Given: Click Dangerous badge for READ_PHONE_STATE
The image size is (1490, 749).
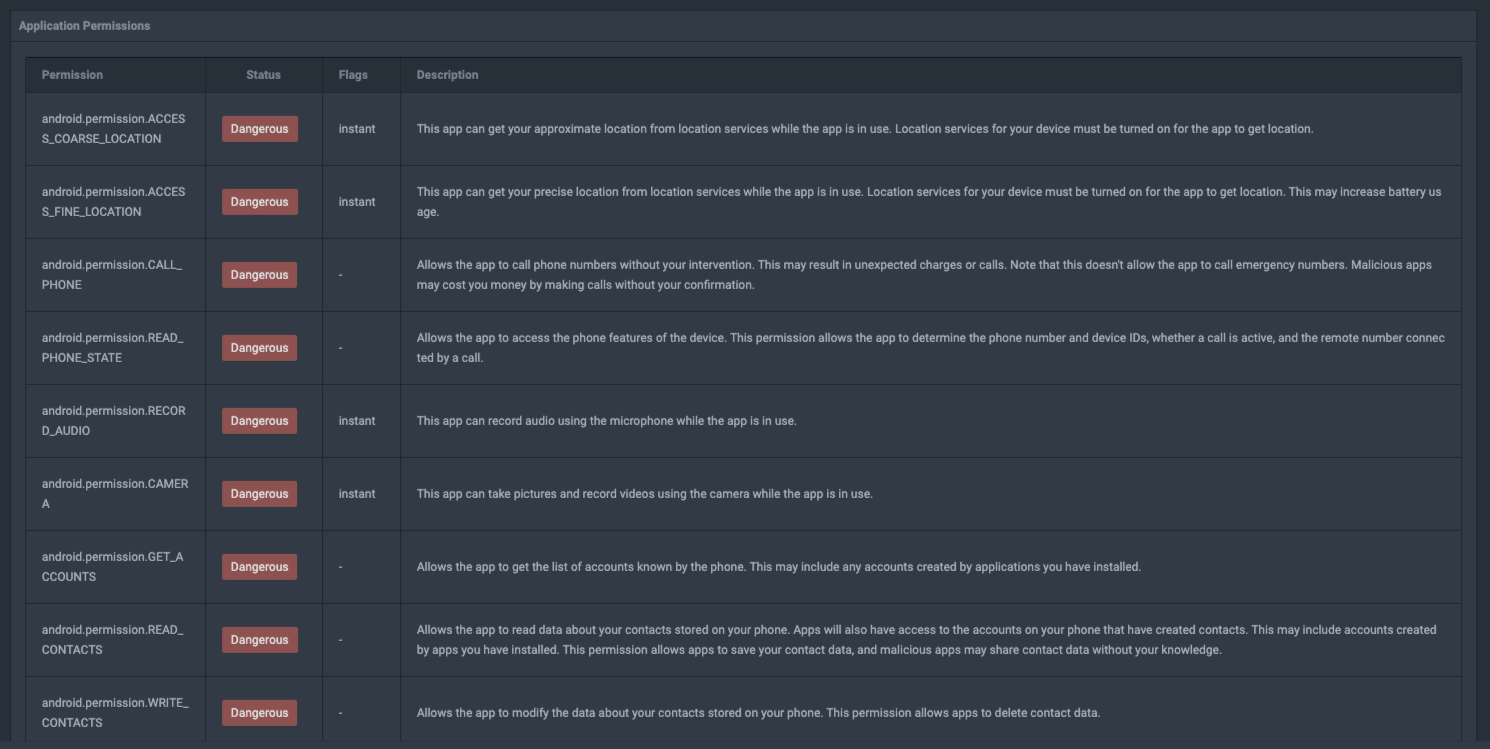Looking at the screenshot, I should click(x=259, y=348).
